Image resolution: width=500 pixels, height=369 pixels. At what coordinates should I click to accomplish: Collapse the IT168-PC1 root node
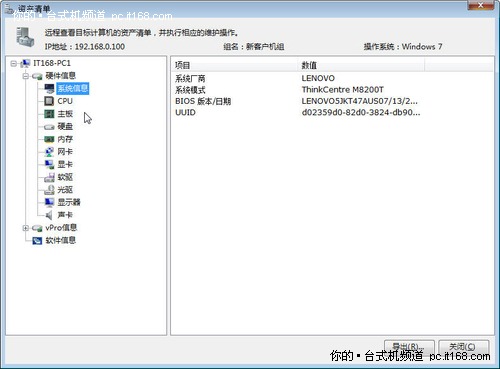point(13,63)
